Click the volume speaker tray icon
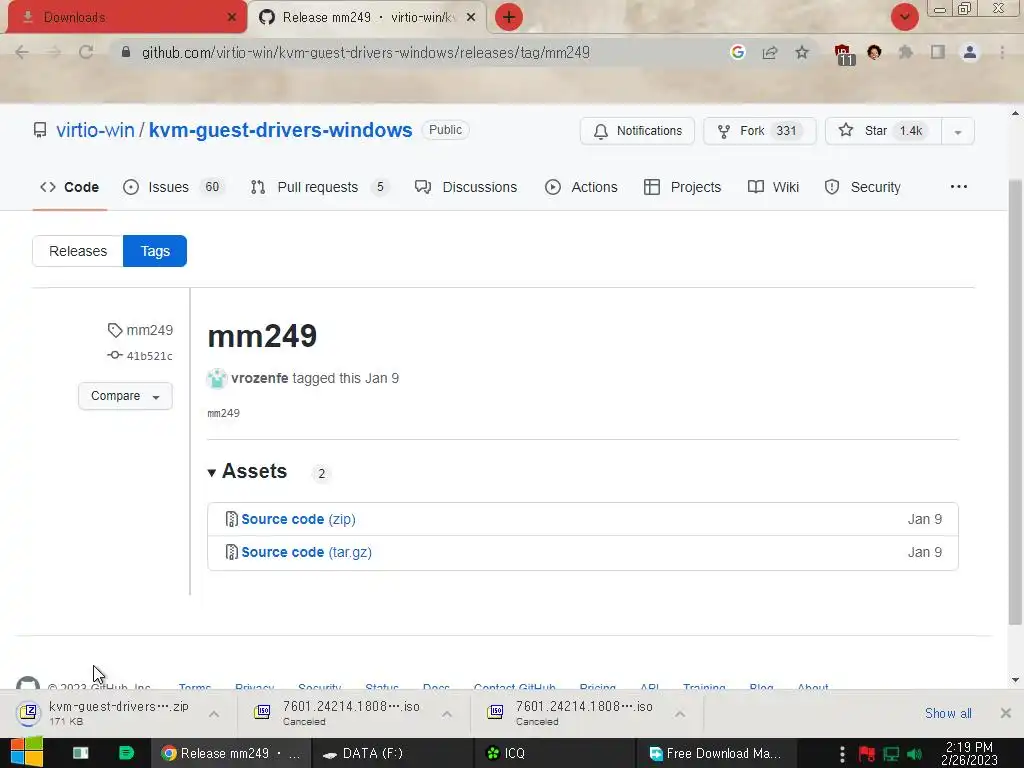This screenshot has width=1024, height=768. (x=914, y=754)
